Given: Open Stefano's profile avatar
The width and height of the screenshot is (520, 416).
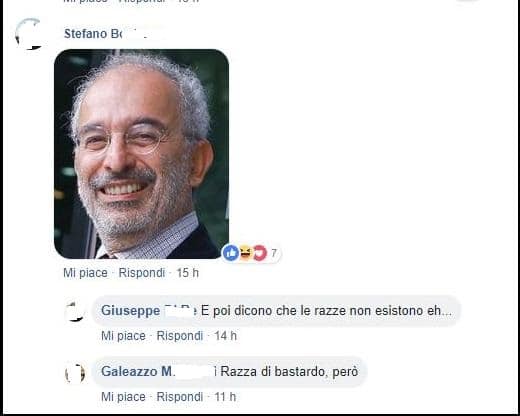Looking at the screenshot, I should (30, 34).
